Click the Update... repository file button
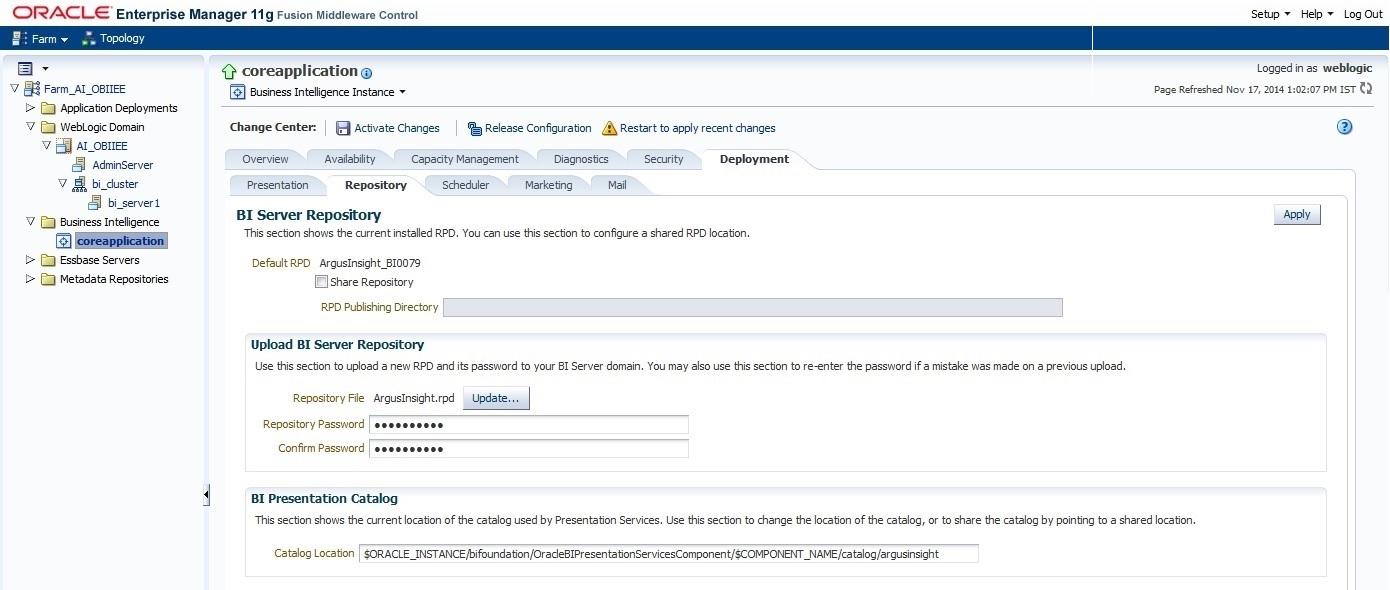 coord(496,398)
